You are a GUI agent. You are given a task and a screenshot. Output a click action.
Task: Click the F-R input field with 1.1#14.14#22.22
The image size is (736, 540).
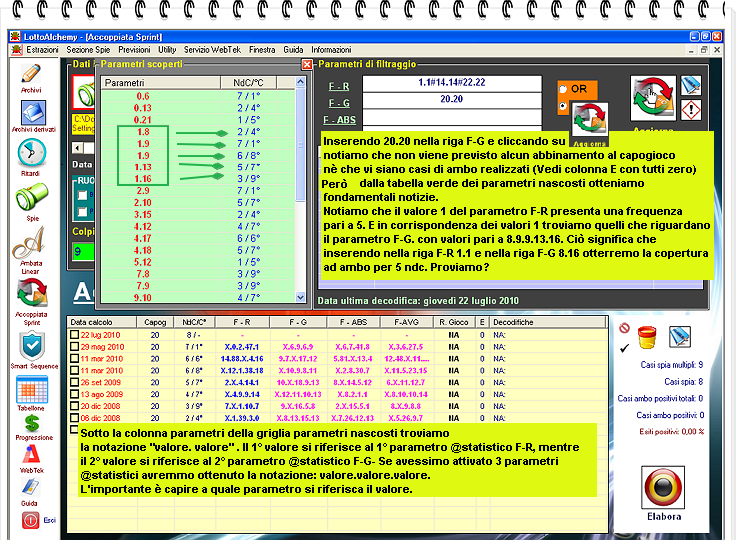[x=452, y=83]
